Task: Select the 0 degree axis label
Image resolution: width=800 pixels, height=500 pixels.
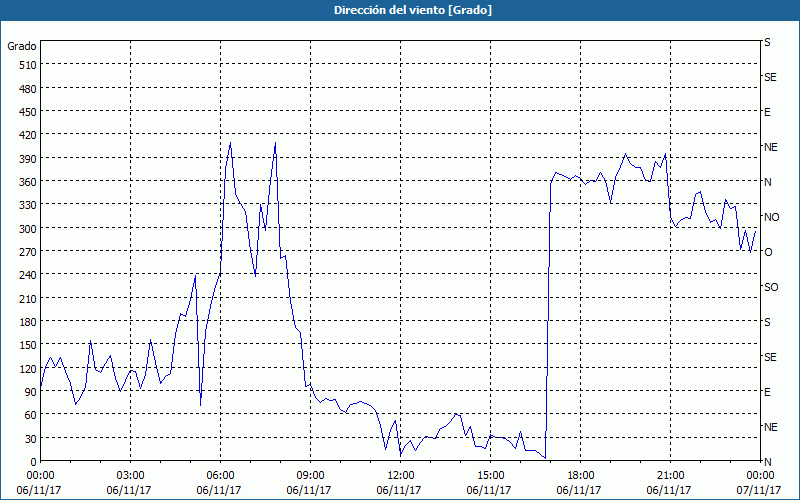Action: pyautogui.click(x=34, y=462)
